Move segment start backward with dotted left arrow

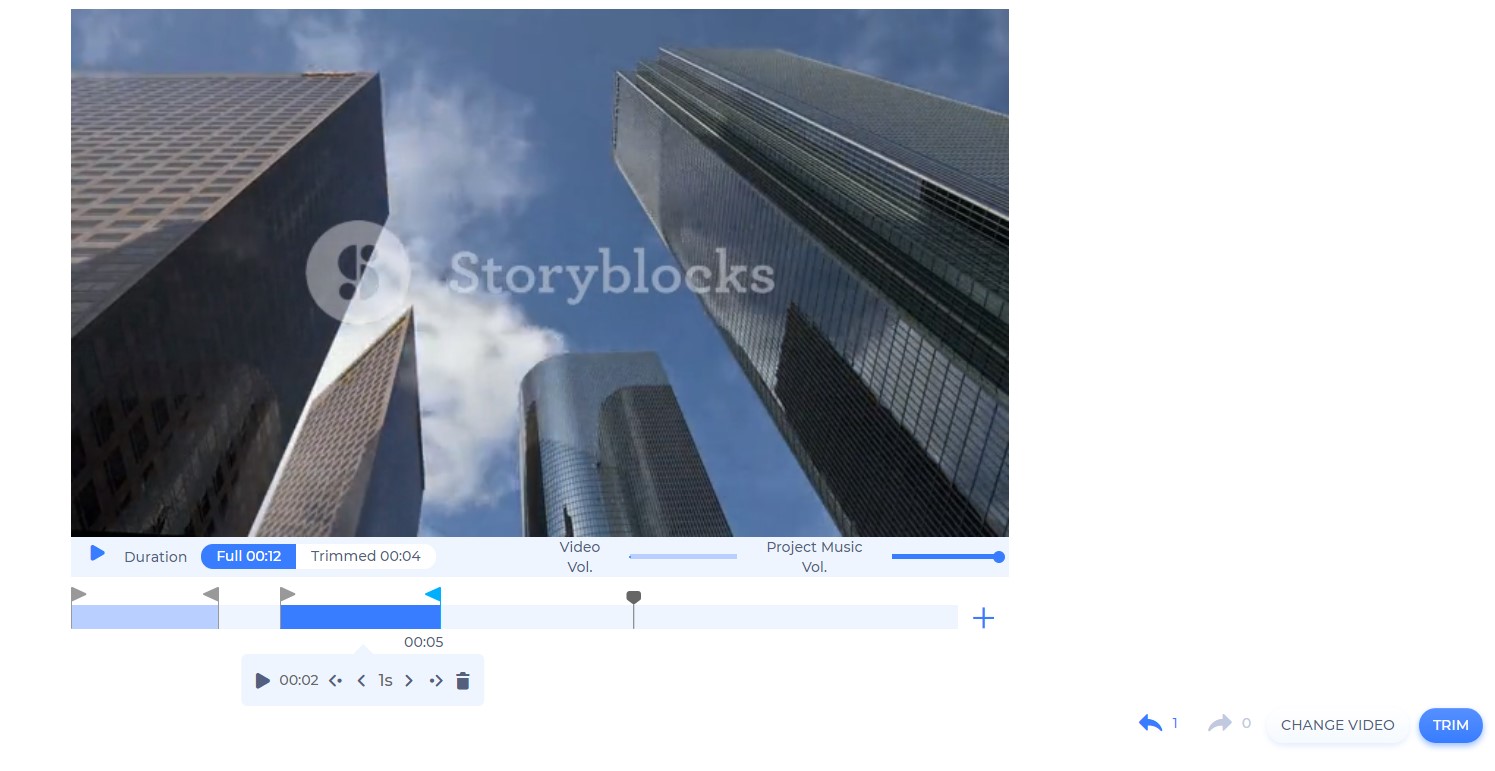pos(336,681)
